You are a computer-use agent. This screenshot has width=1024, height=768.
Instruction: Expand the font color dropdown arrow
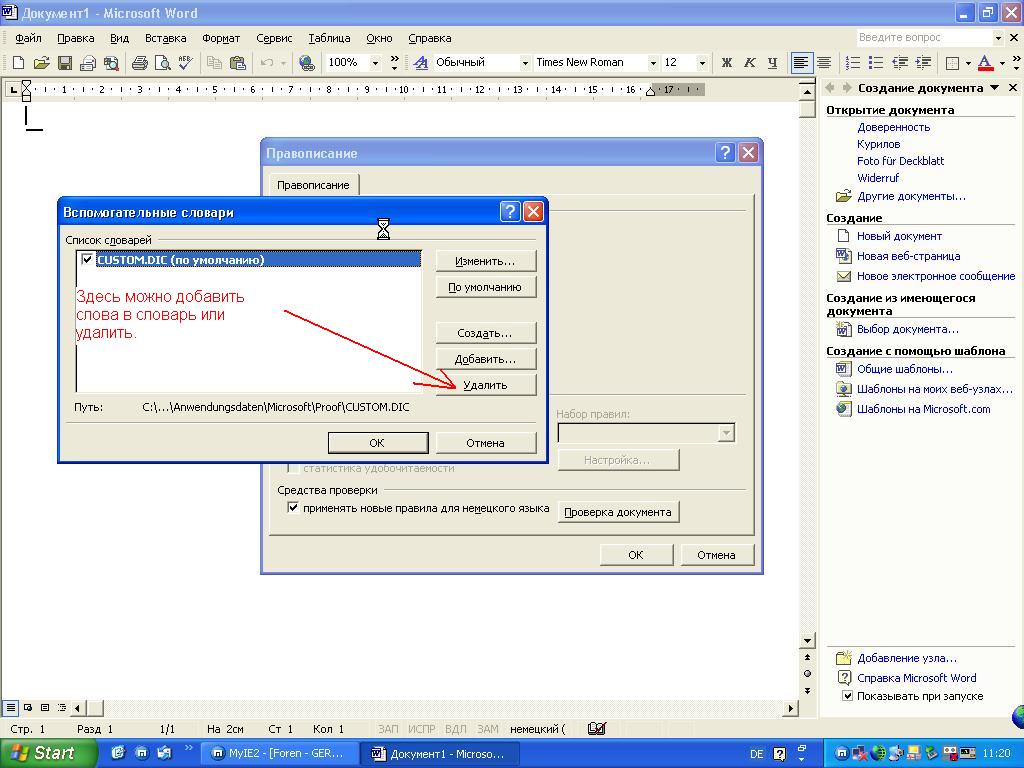(x=1002, y=63)
